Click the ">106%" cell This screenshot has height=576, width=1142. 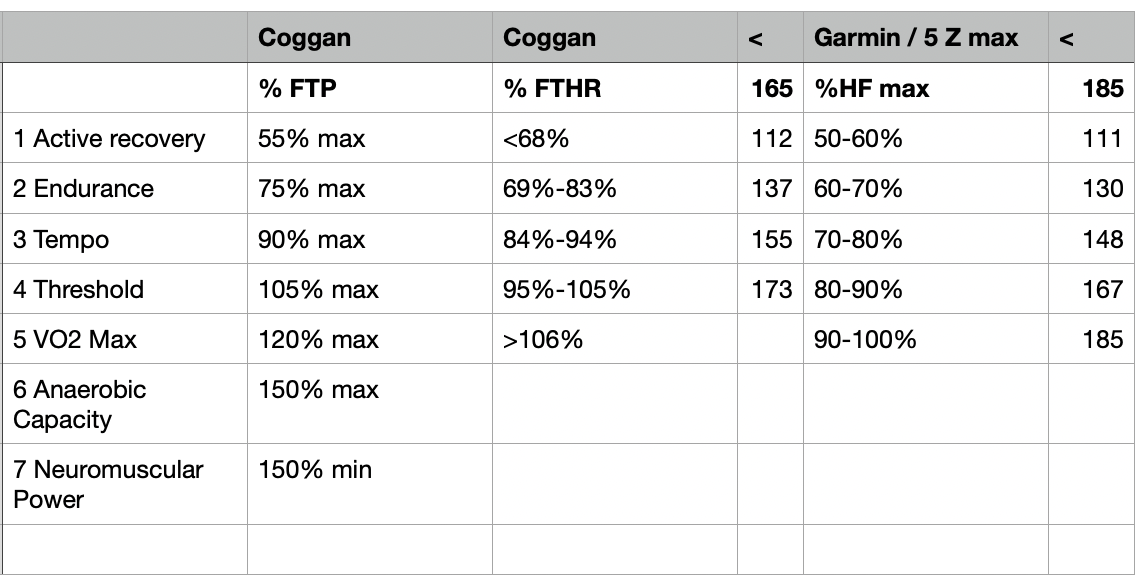coord(543,340)
